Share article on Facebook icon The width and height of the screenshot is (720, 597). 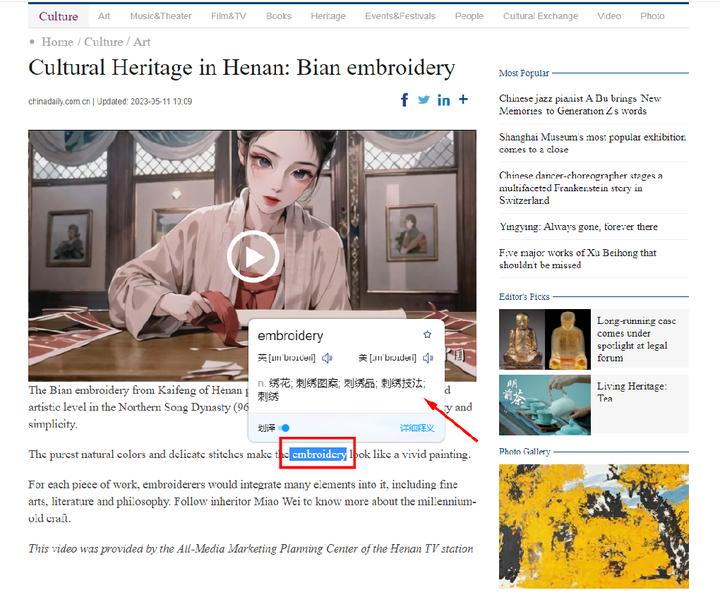pos(404,100)
